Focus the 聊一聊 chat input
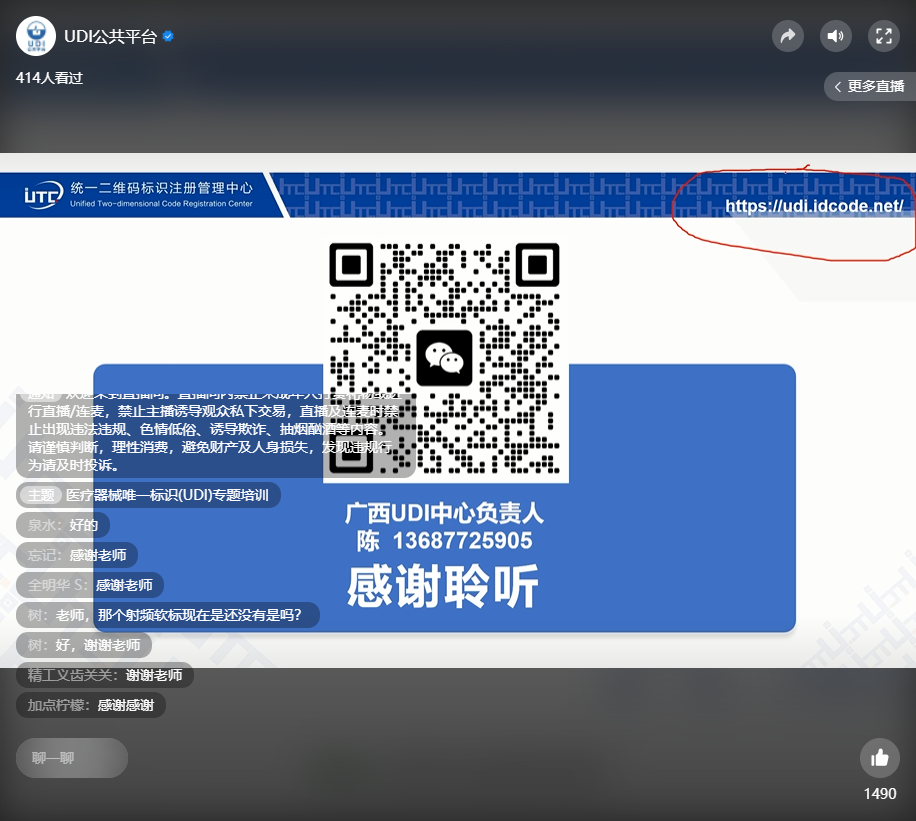916x821 pixels. click(72, 758)
